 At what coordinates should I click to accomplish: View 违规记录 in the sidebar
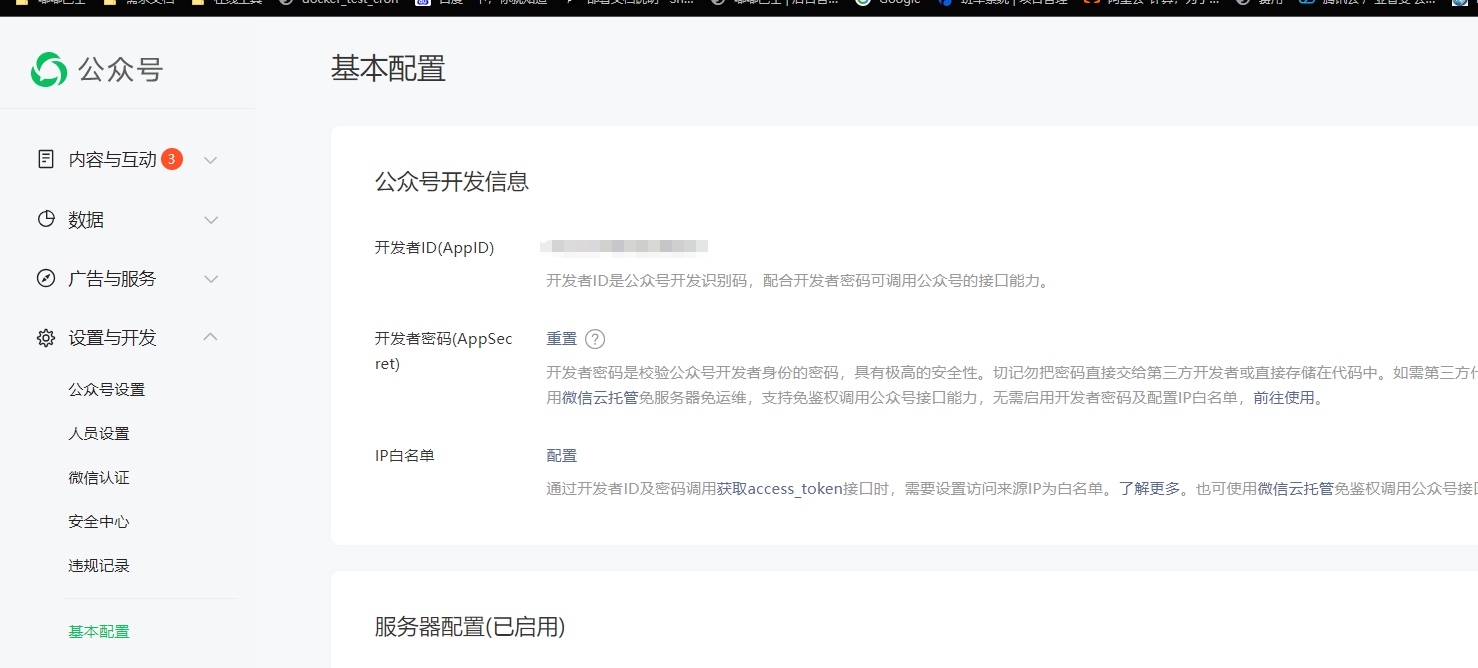[99, 566]
